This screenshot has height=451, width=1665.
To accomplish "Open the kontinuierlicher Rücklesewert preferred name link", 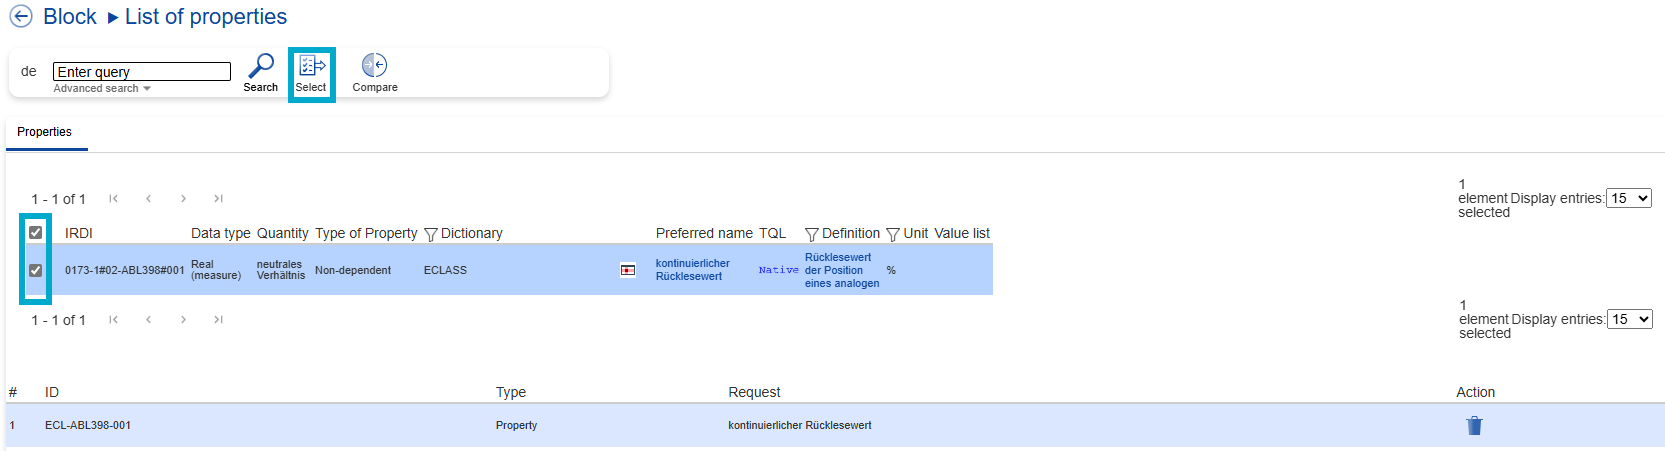I will [x=692, y=270].
